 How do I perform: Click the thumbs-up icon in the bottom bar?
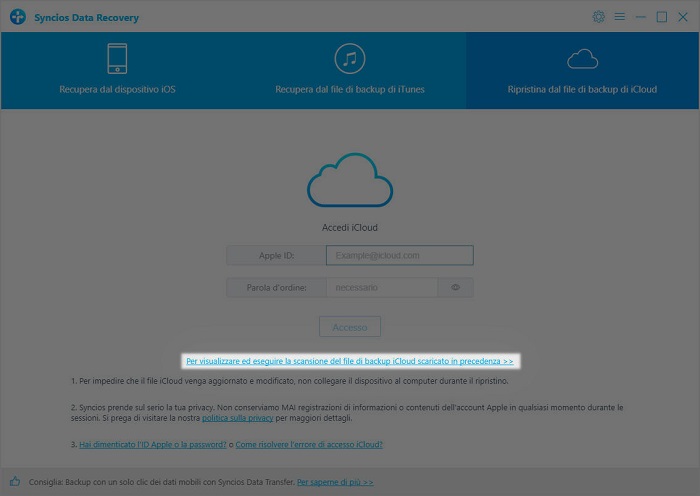tap(15, 481)
